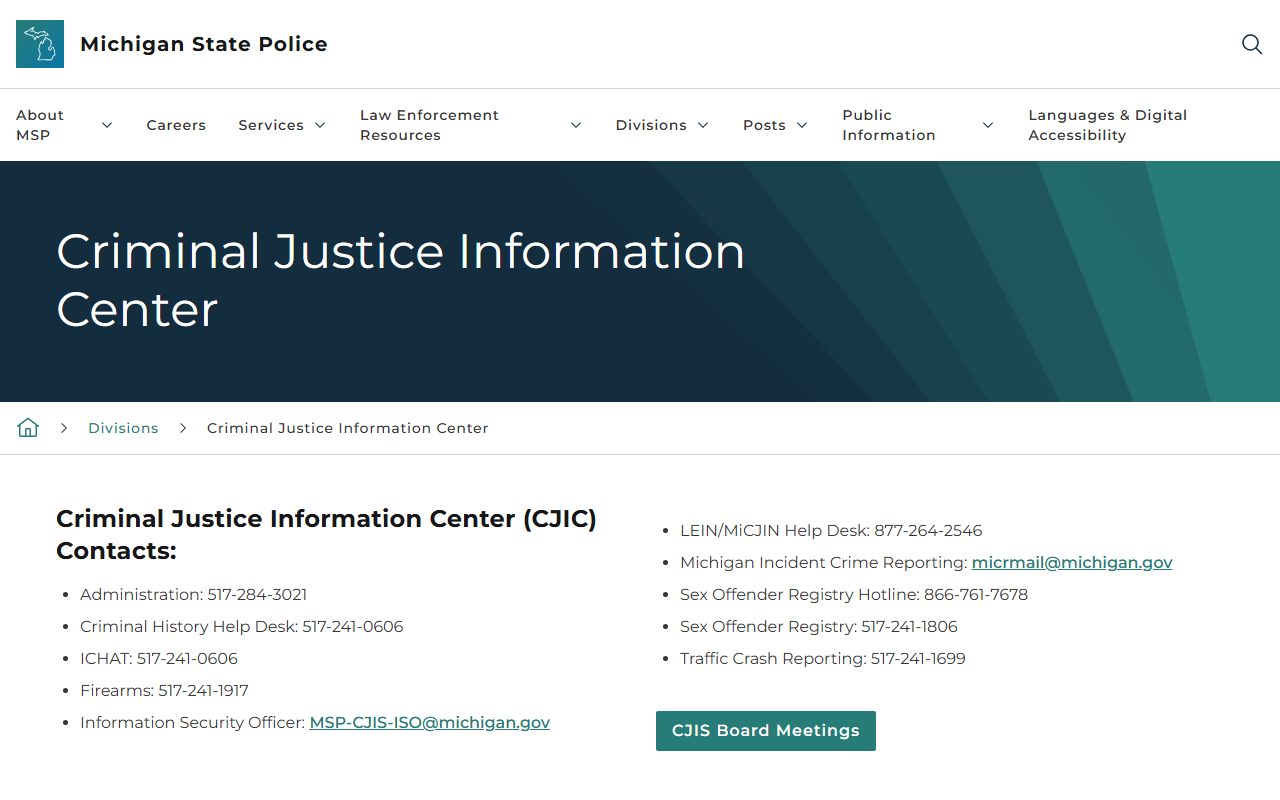
Task: Click Traffic Crash Reporting: 517-241-1699
Action: (x=823, y=658)
